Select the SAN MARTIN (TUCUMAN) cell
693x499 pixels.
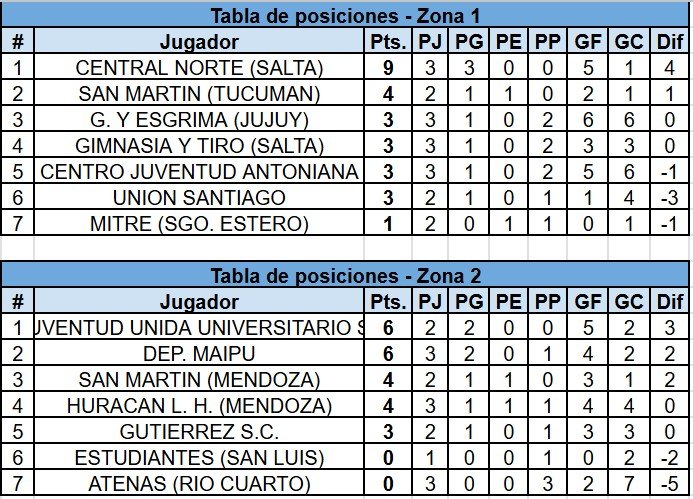pos(199,93)
